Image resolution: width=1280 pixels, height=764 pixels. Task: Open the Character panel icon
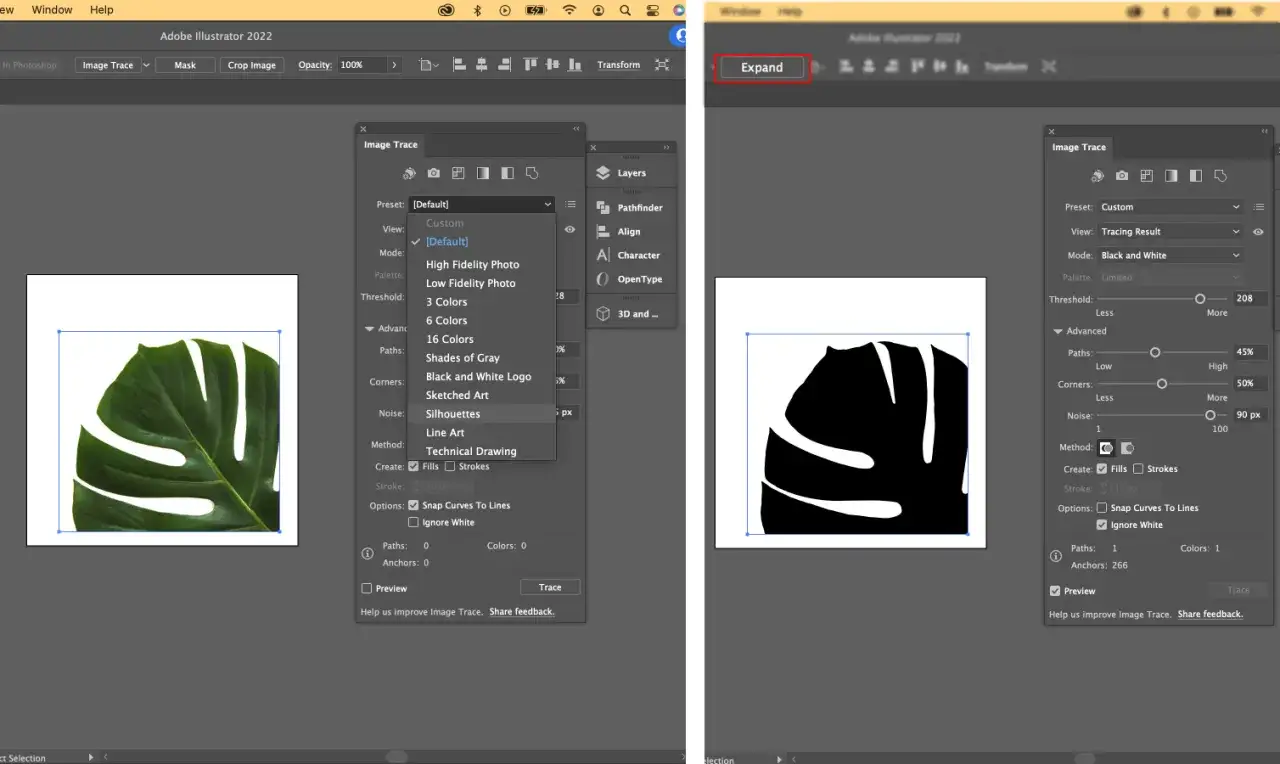pos(603,255)
